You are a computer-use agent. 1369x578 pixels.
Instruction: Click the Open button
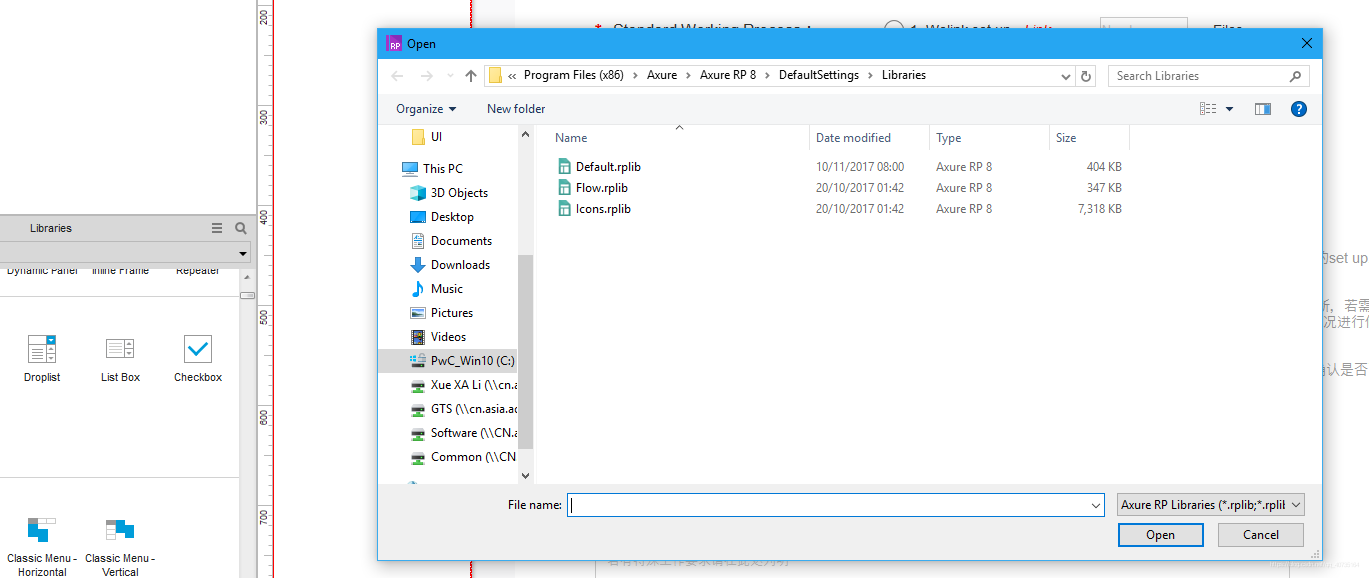1160,535
